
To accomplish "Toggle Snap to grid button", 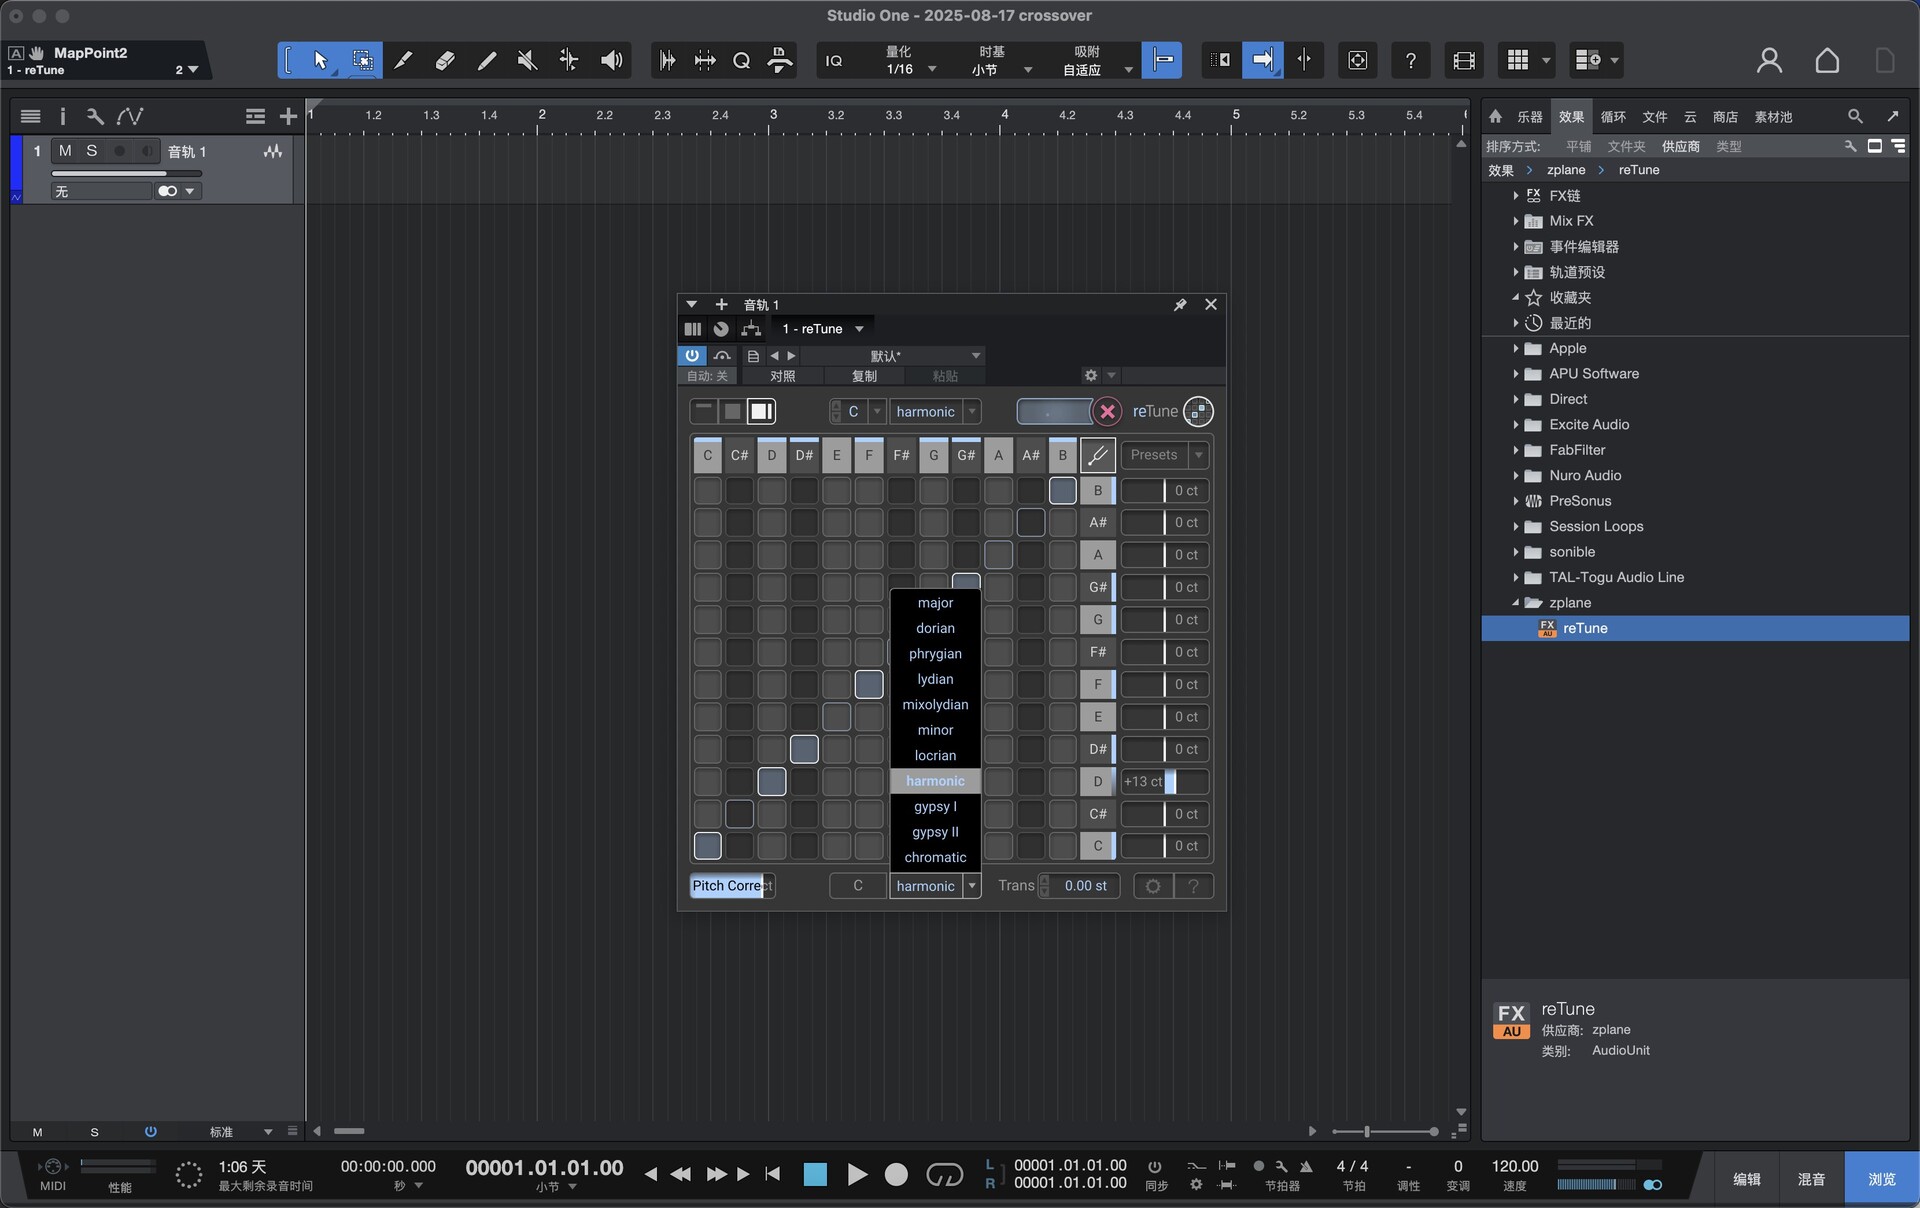I will (x=1162, y=61).
